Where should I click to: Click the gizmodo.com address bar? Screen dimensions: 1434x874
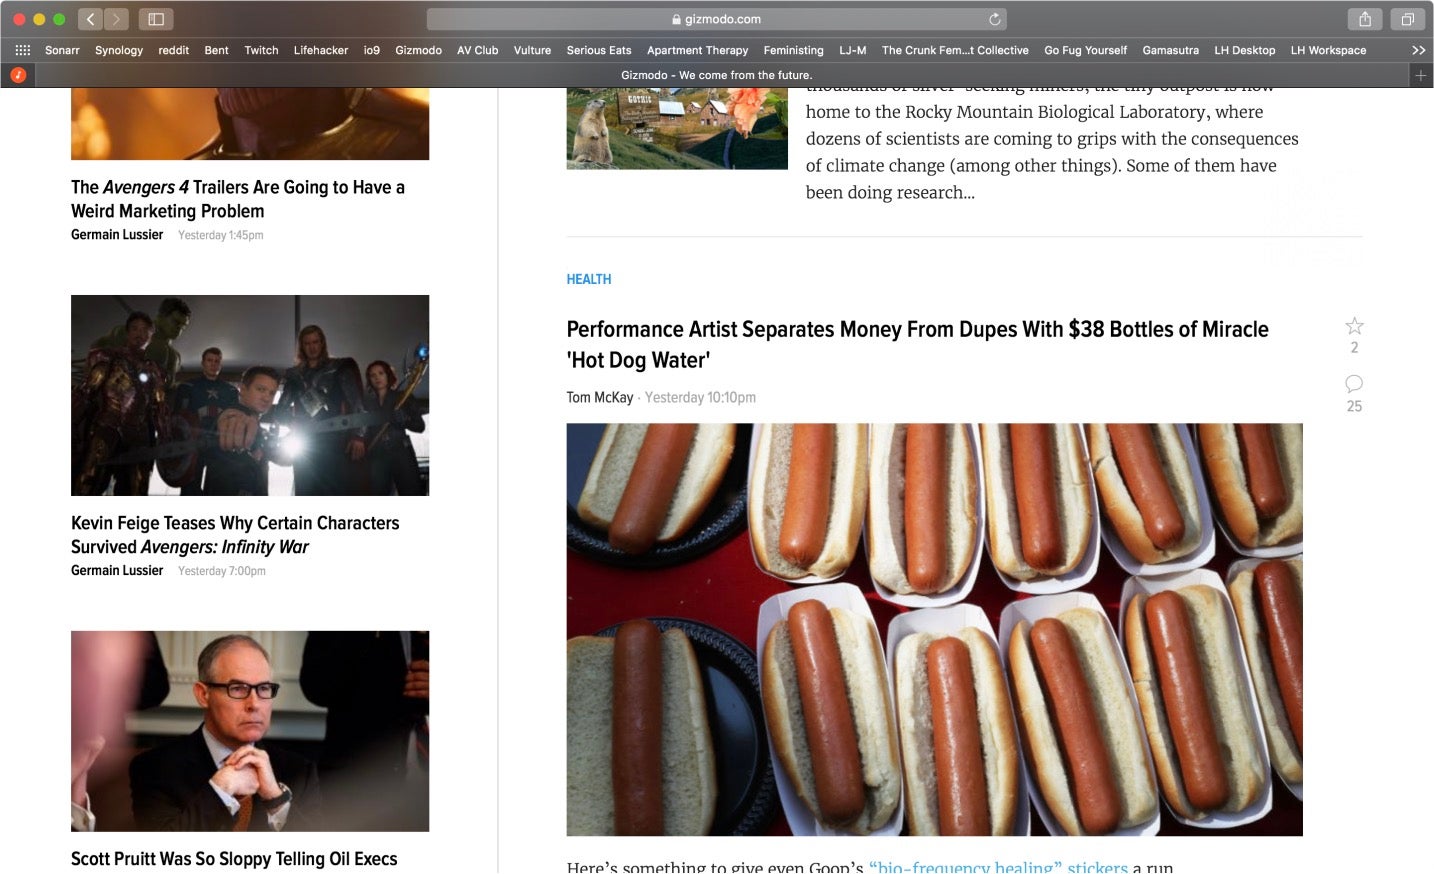coord(716,19)
